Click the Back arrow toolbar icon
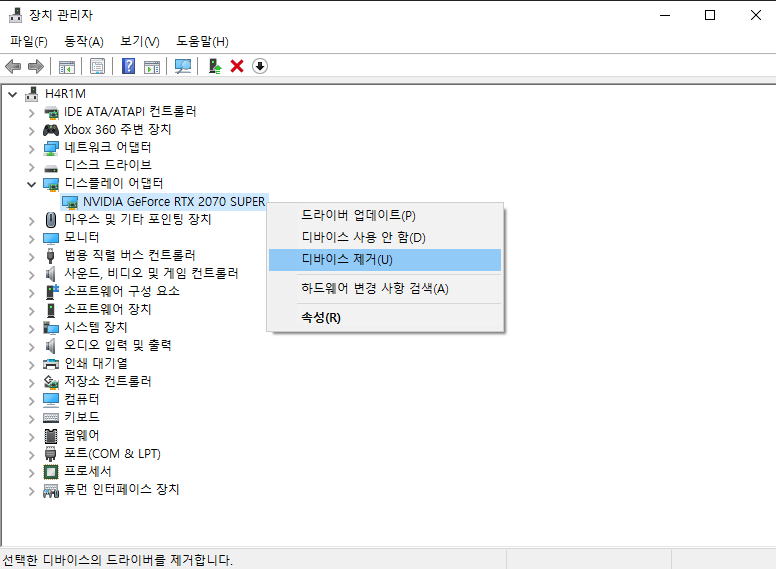The height and width of the screenshot is (569, 776). [x=13, y=66]
